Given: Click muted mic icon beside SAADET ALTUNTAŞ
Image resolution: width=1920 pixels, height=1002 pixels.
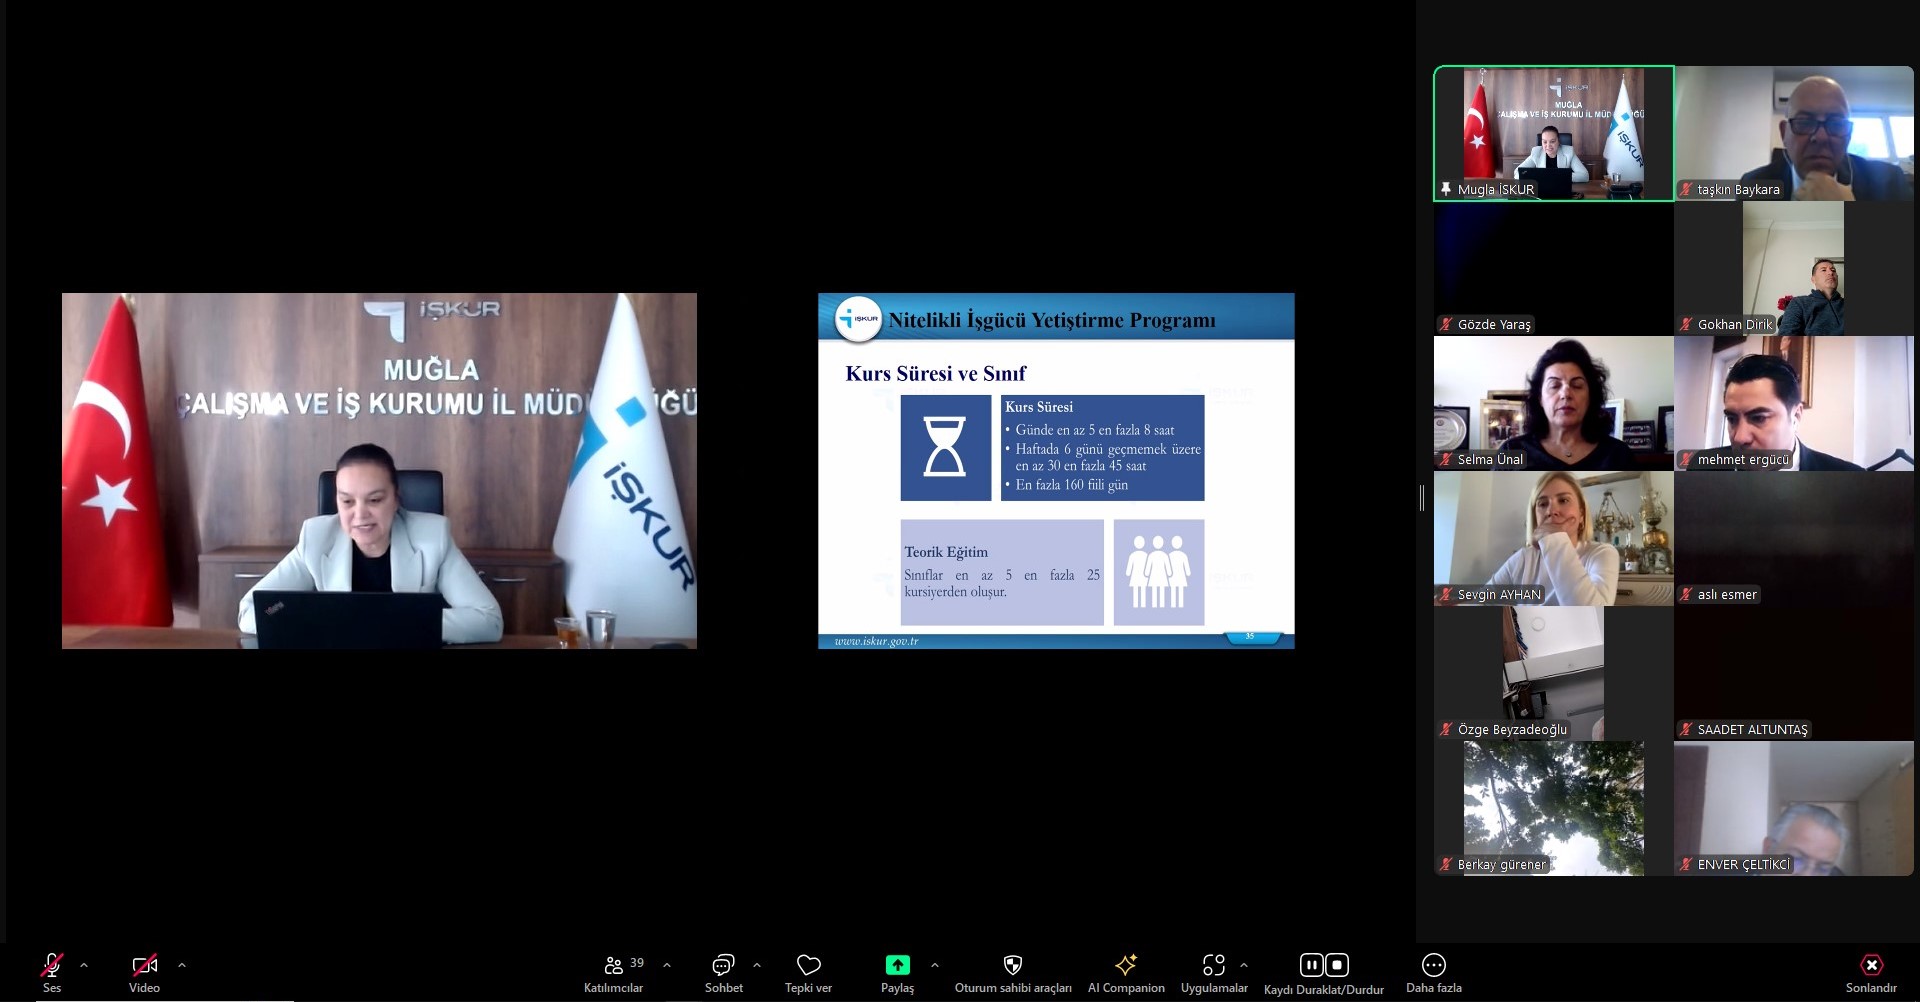Looking at the screenshot, I should tap(1686, 729).
